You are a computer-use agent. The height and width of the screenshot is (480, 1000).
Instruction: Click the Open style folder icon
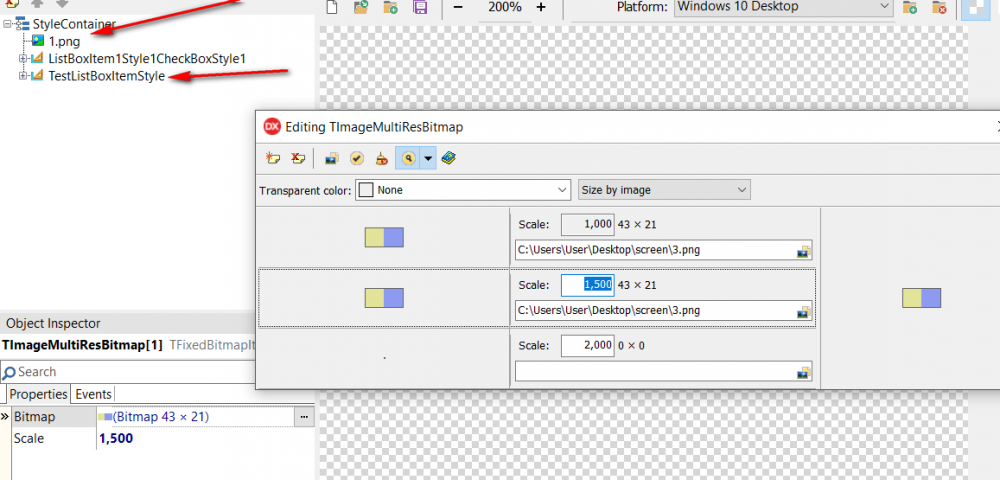tap(362, 8)
